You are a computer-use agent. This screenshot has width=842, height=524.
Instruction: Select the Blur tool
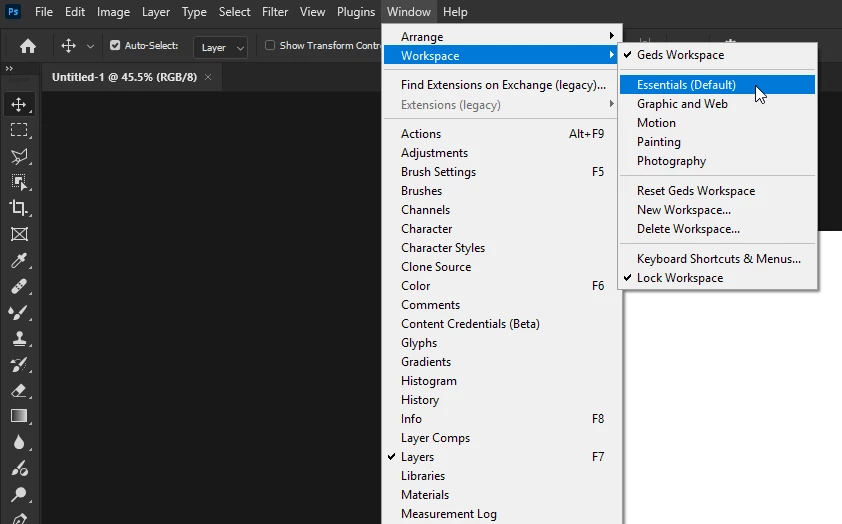coord(19,442)
